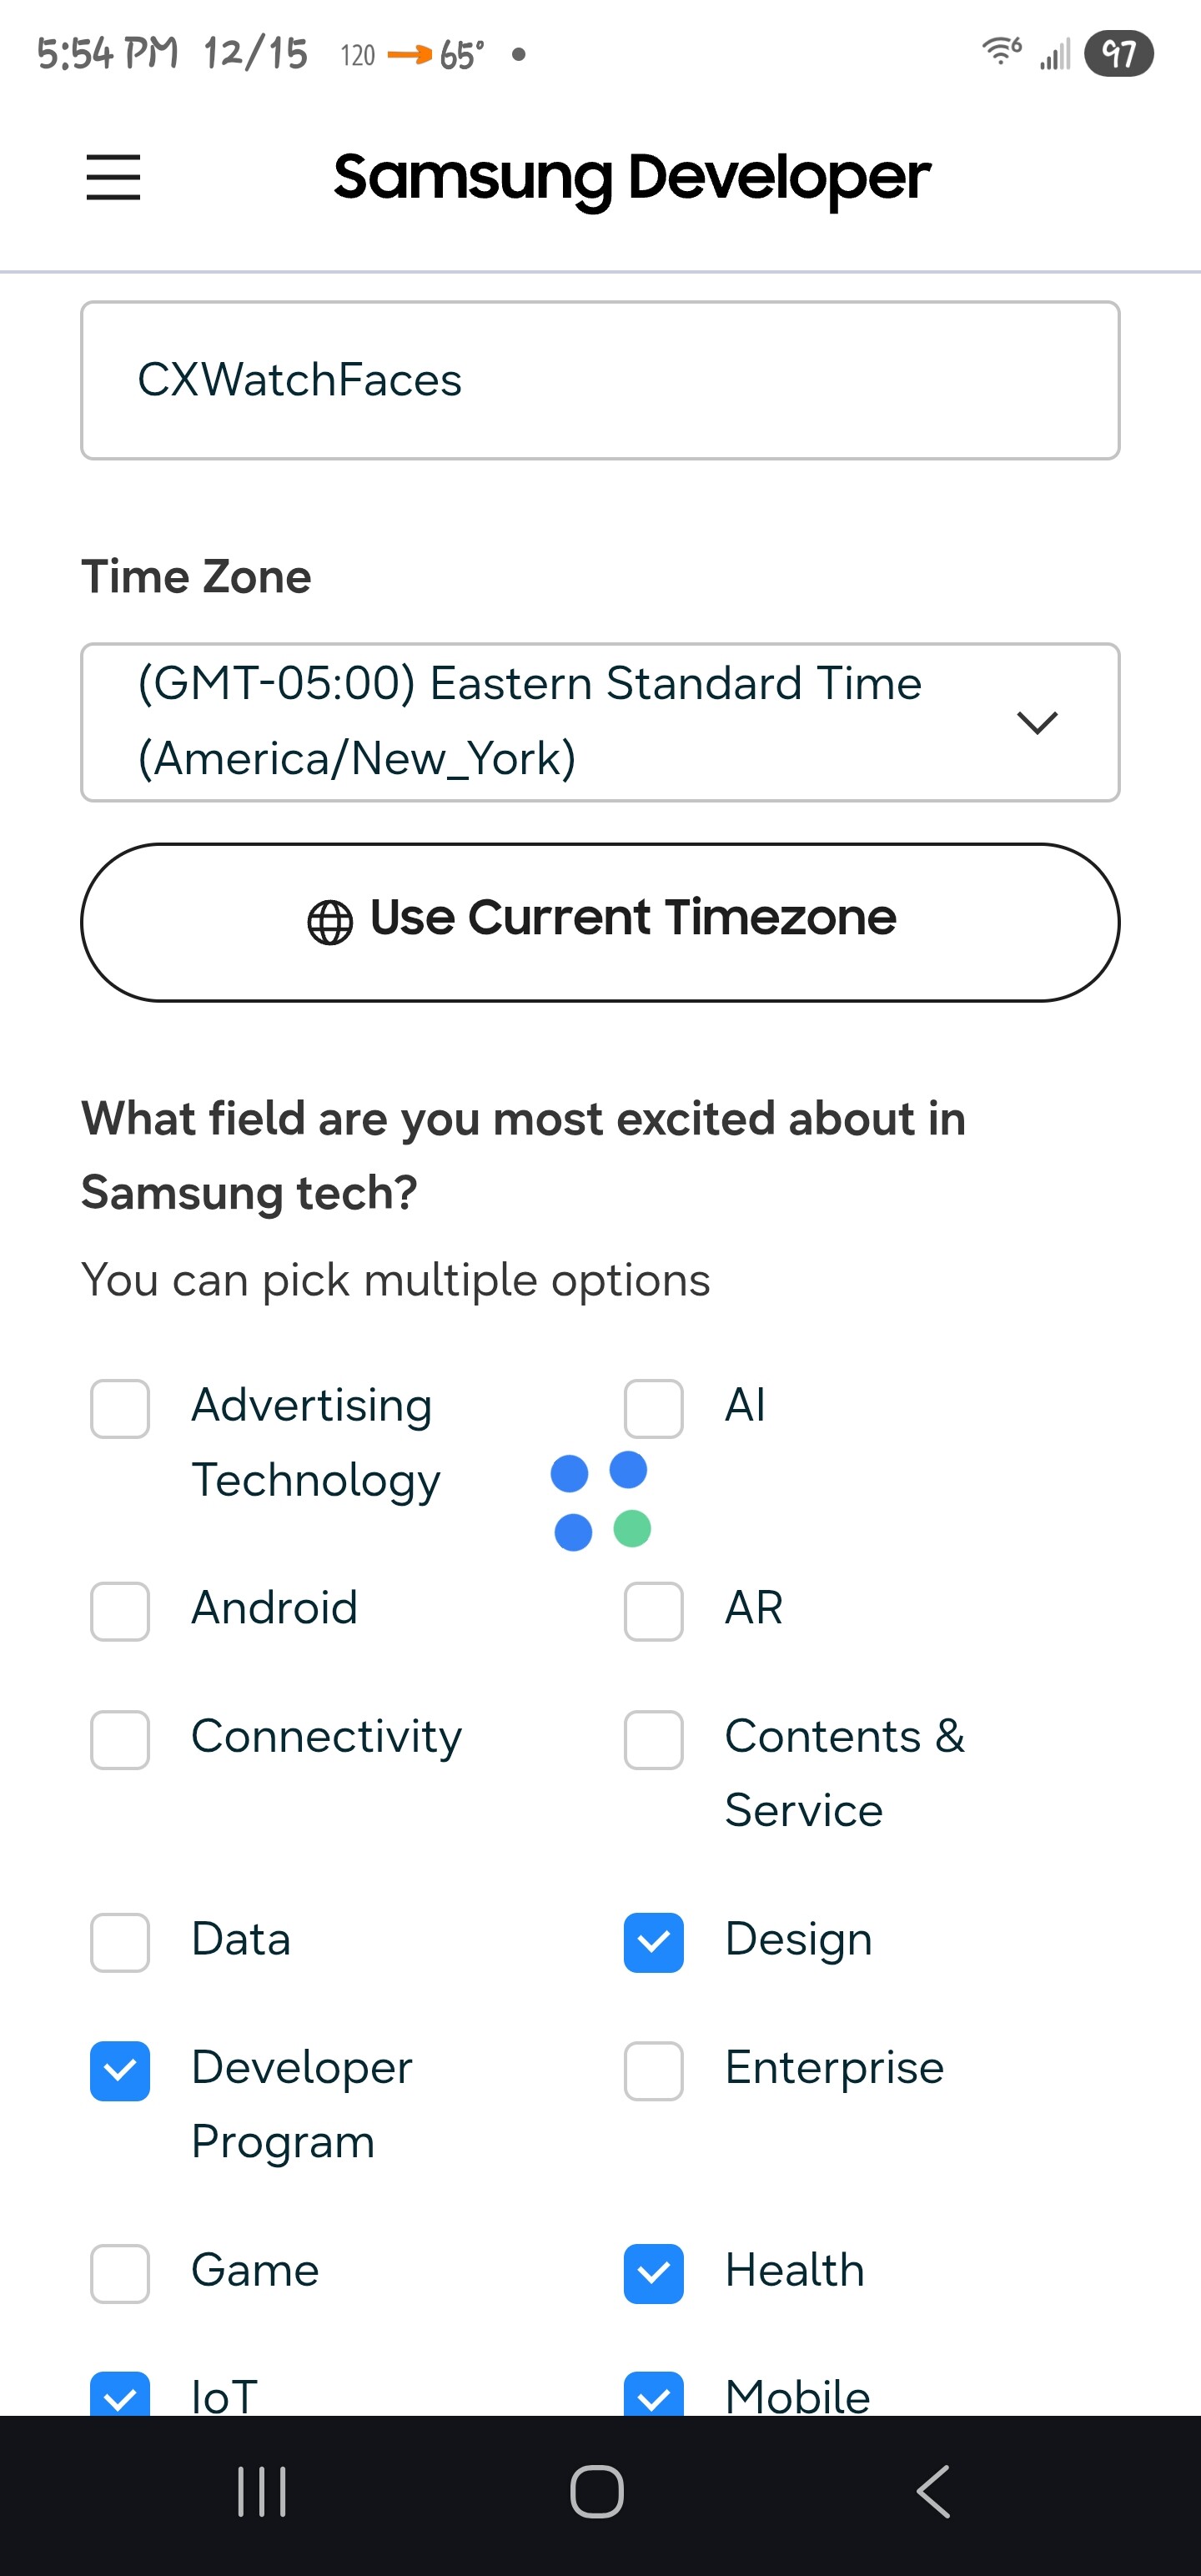Image resolution: width=1201 pixels, height=2576 pixels.
Task: Tap the cellular signal strength icon
Action: click(1055, 53)
